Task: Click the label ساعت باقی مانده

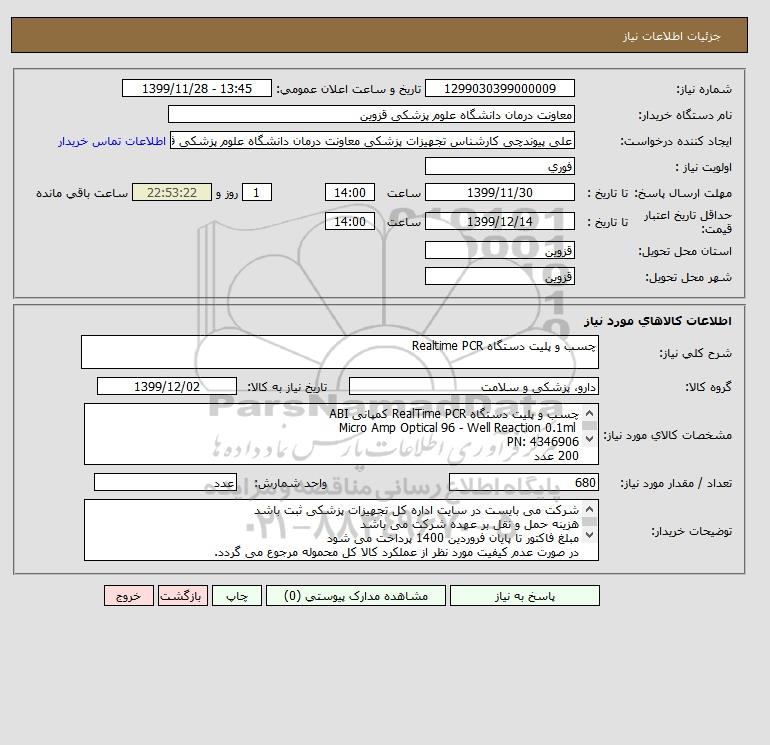Action: click(82, 193)
